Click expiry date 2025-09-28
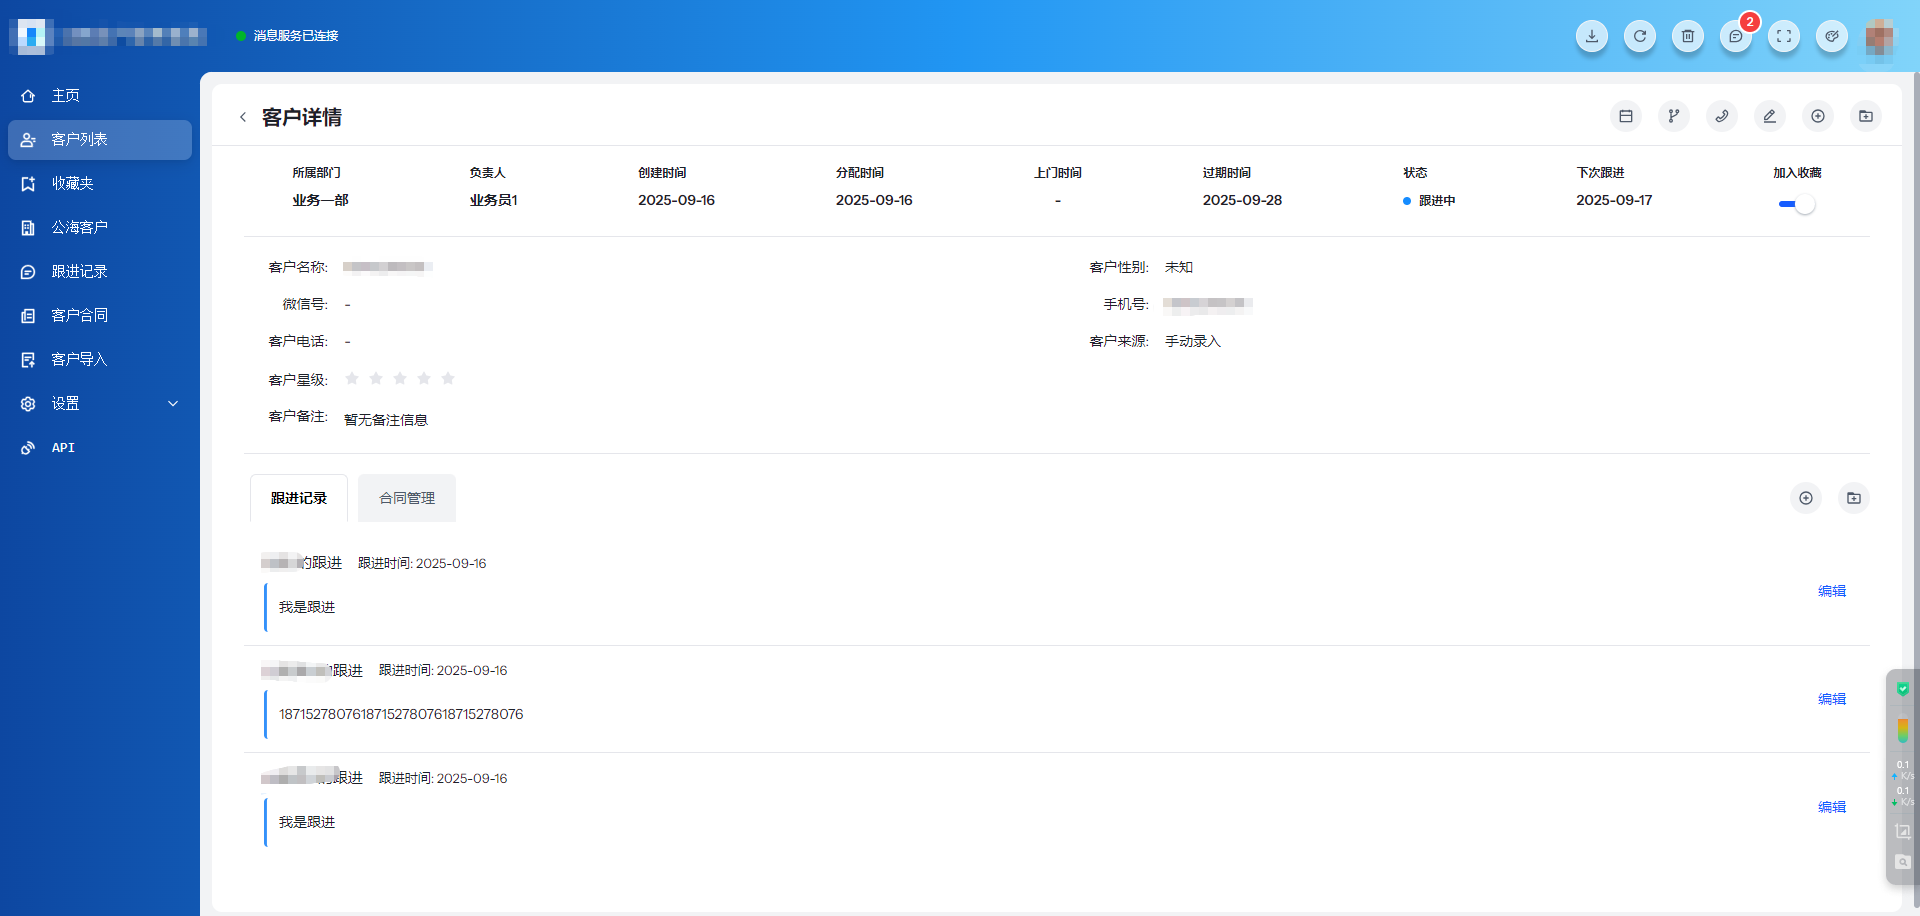The height and width of the screenshot is (916, 1920). click(x=1242, y=200)
